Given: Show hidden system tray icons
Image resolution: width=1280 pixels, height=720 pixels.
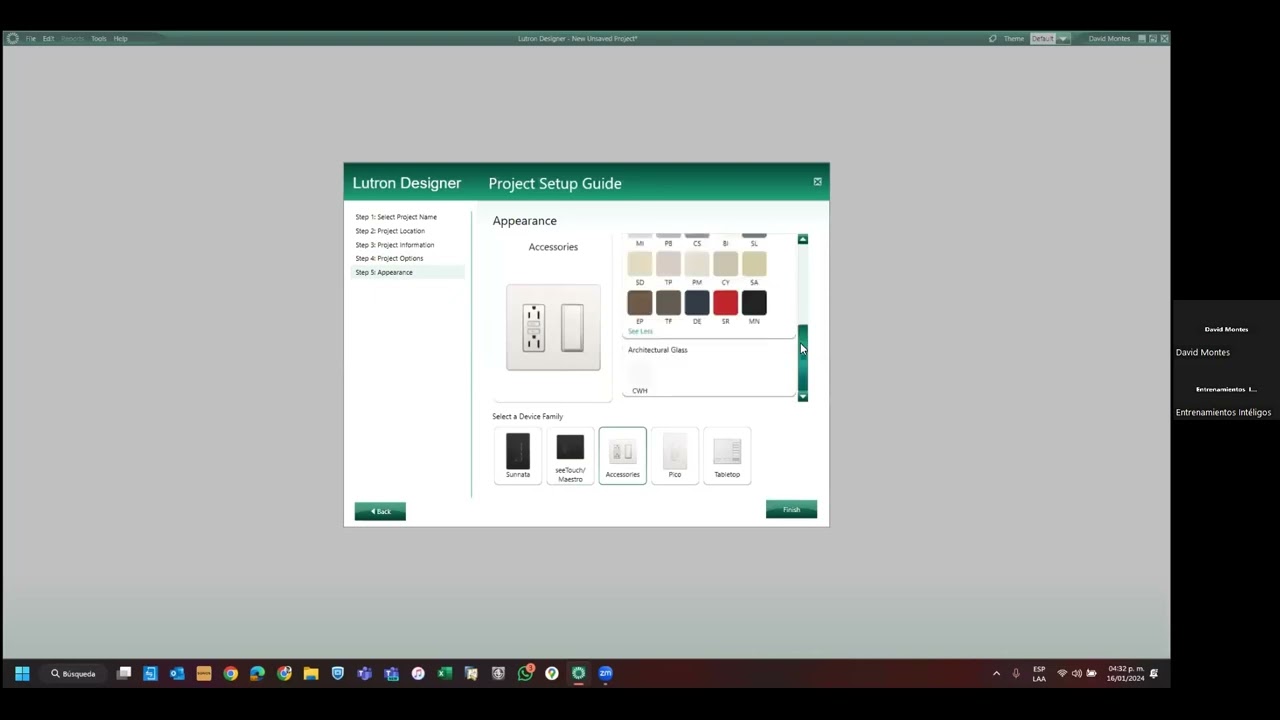Looking at the screenshot, I should (x=996, y=673).
